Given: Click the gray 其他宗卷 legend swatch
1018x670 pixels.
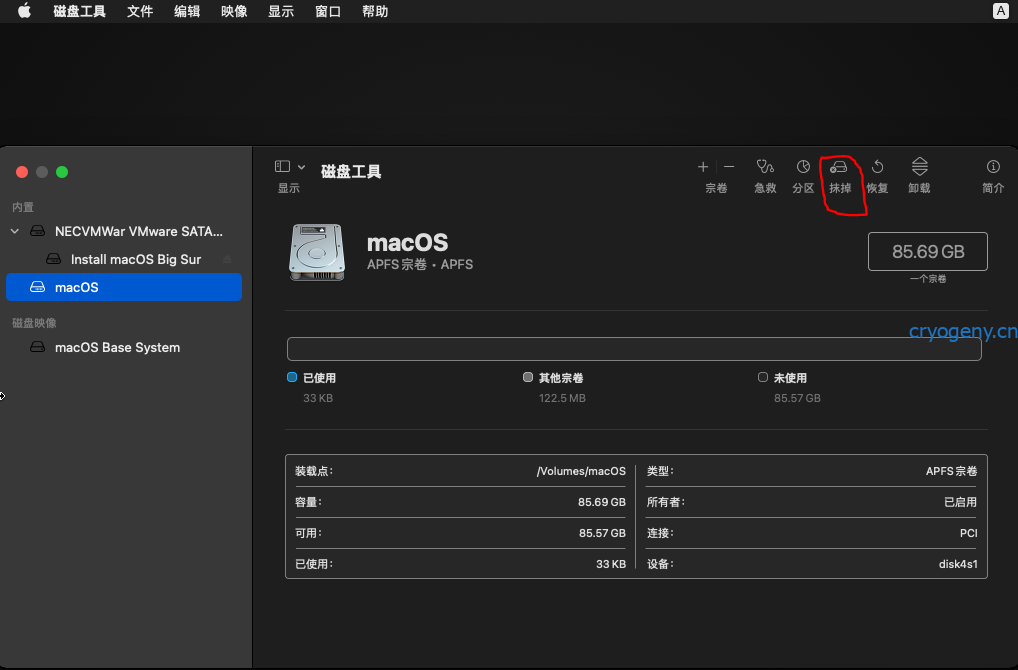Looking at the screenshot, I should pos(528,377).
